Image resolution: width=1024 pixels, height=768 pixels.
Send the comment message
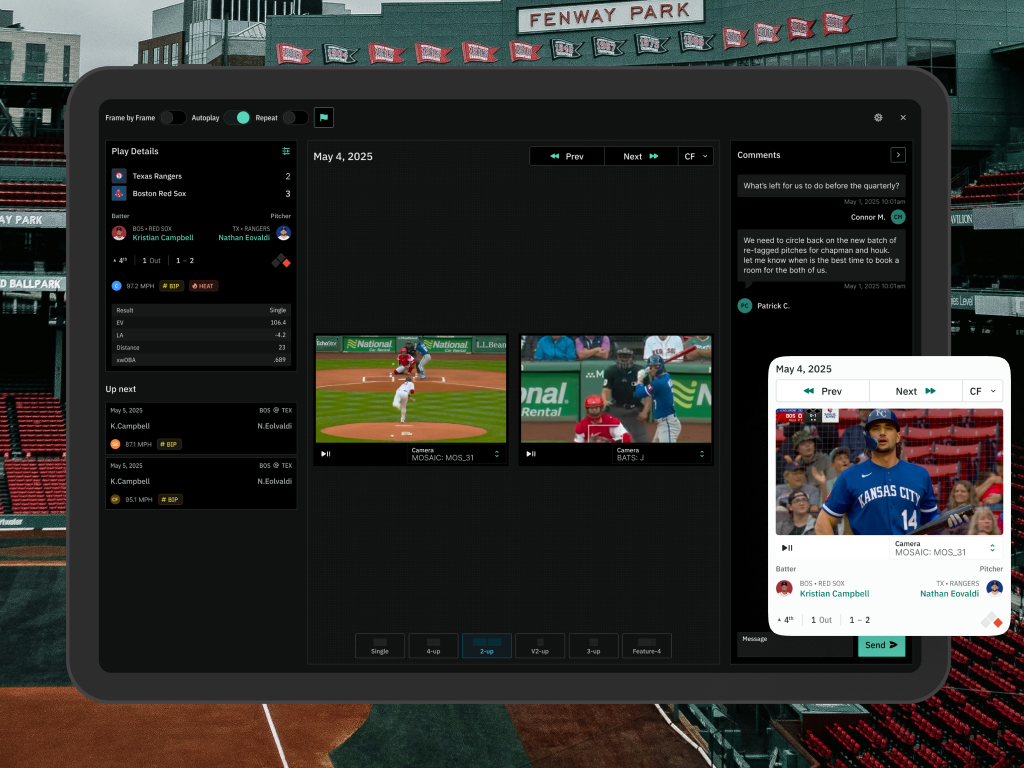(881, 645)
